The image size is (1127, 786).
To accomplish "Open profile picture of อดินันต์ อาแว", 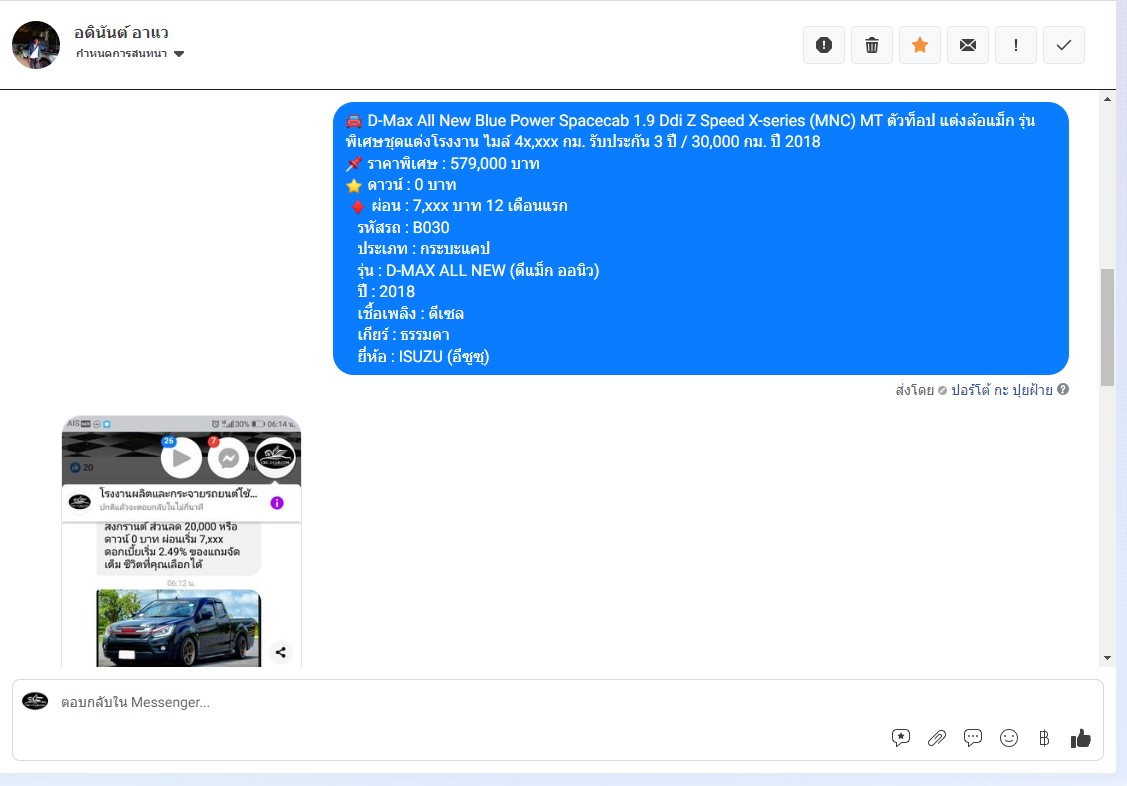I will coord(36,45).
